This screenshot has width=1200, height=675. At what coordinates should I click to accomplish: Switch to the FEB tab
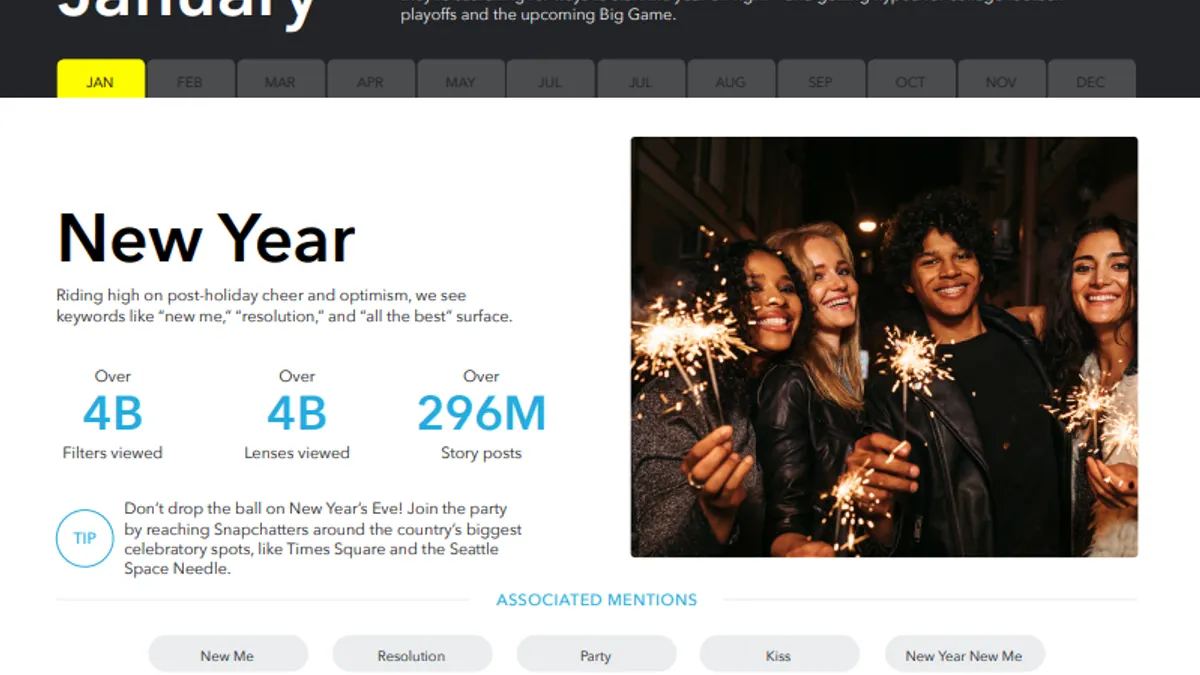click(x=190, y=79)
